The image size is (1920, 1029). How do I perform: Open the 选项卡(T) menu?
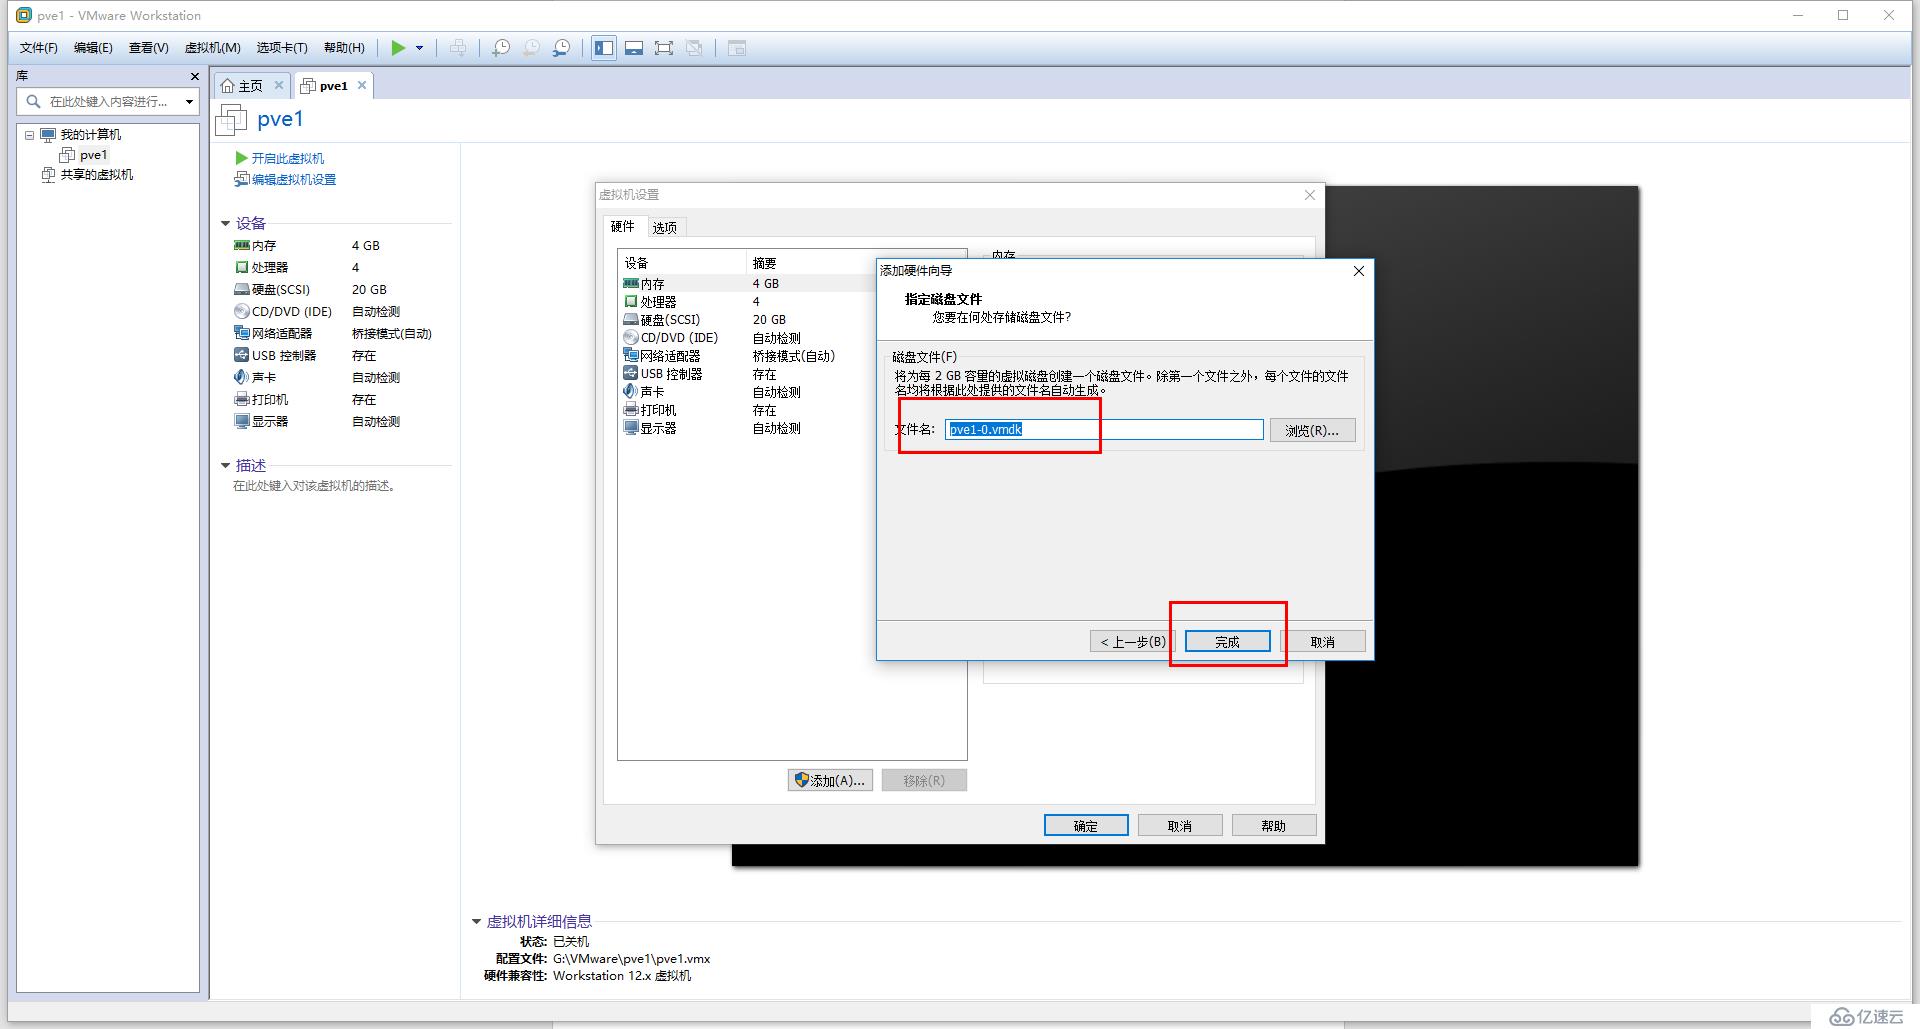(x=282, y=48)
